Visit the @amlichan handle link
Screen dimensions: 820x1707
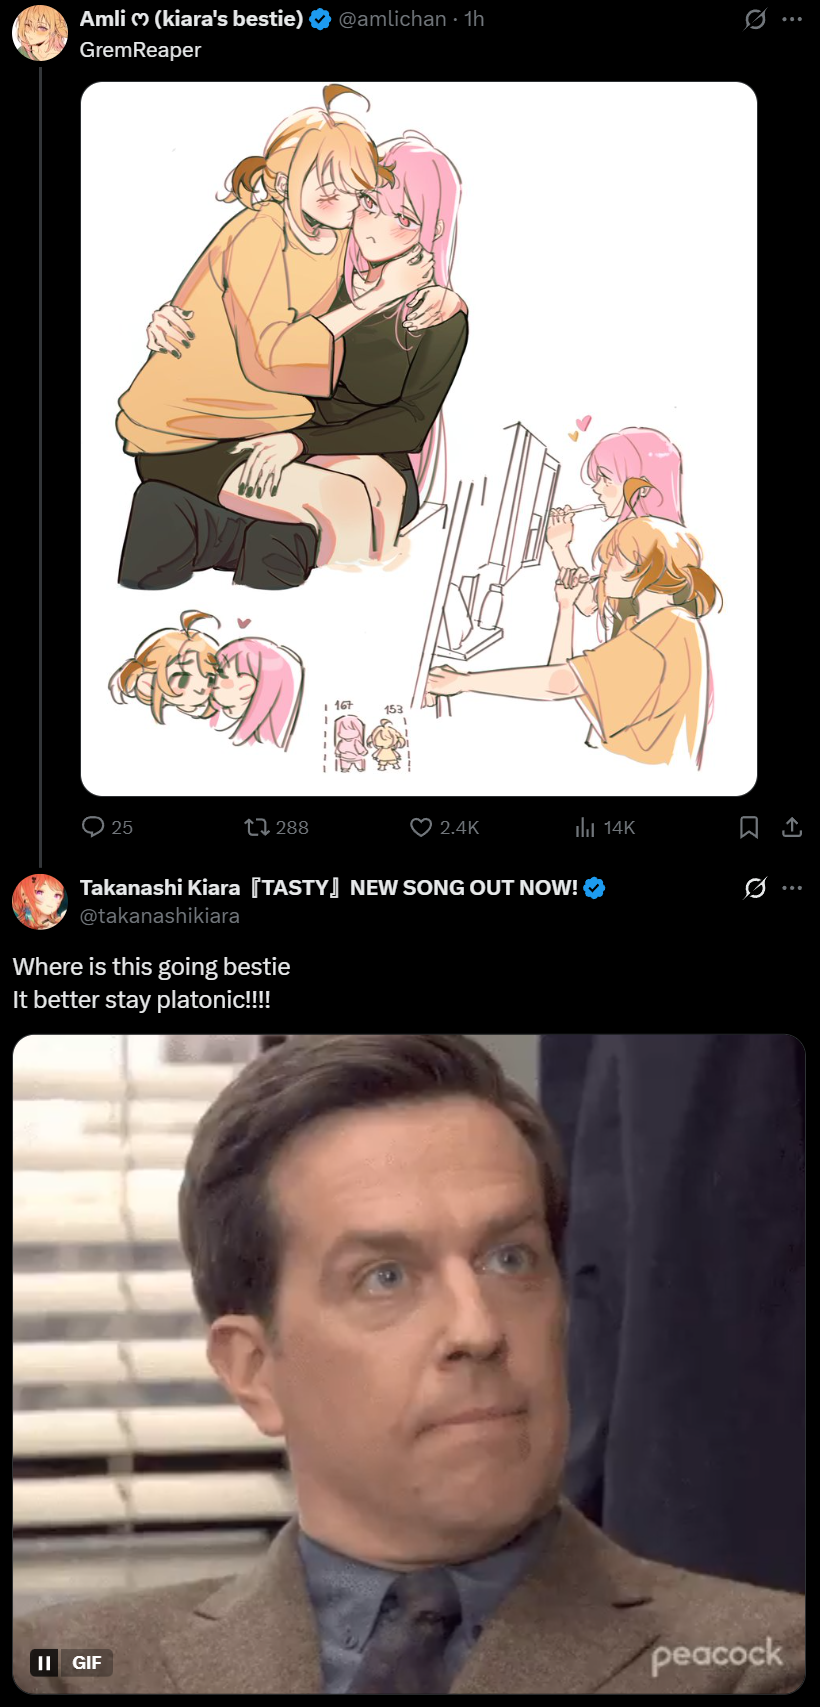tap(393, 19)
